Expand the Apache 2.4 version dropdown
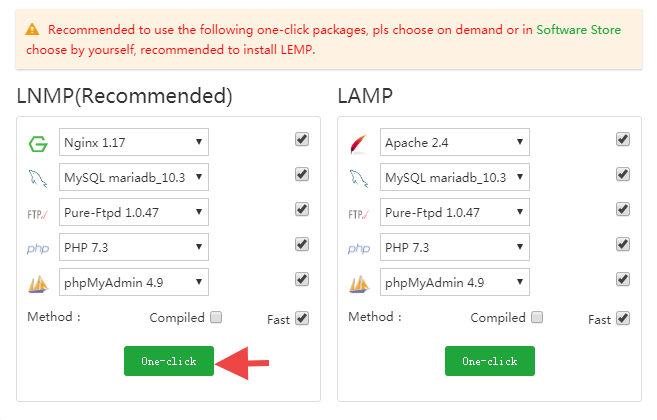This screenshot has height=420, width=657. pyautogui.click(x=455, y=142)
